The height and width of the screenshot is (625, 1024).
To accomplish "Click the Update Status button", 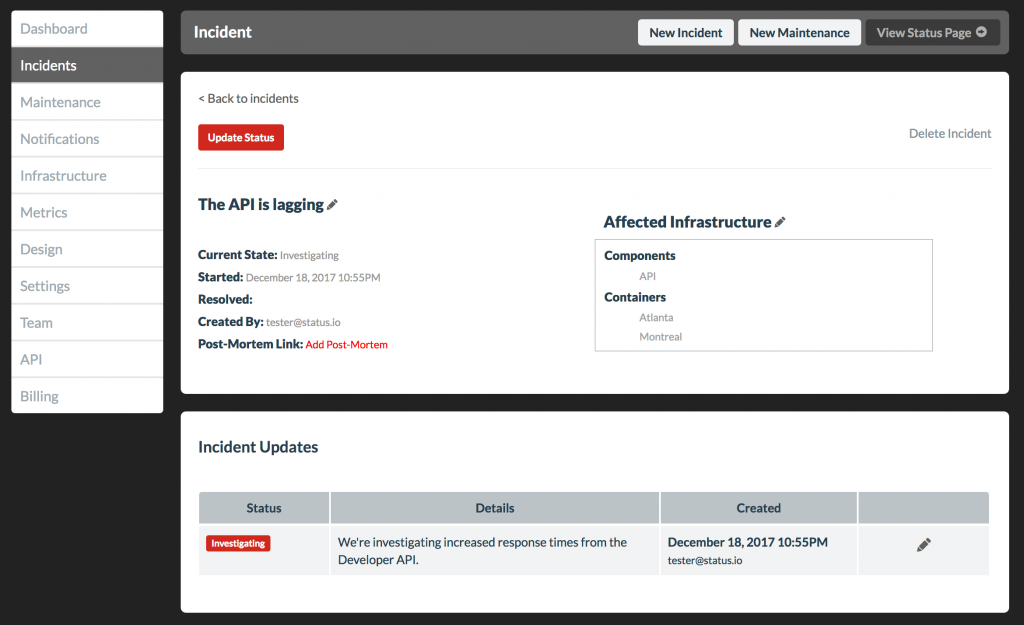I will tap(240, 137).
